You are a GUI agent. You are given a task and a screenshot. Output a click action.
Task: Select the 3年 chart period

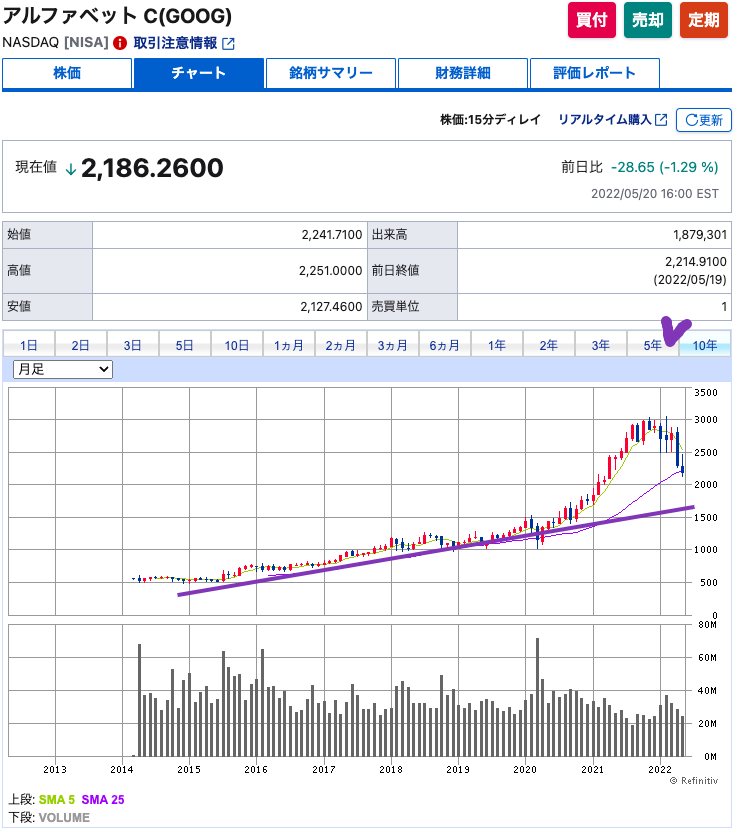pyautogui.click(x=601, y=345)
